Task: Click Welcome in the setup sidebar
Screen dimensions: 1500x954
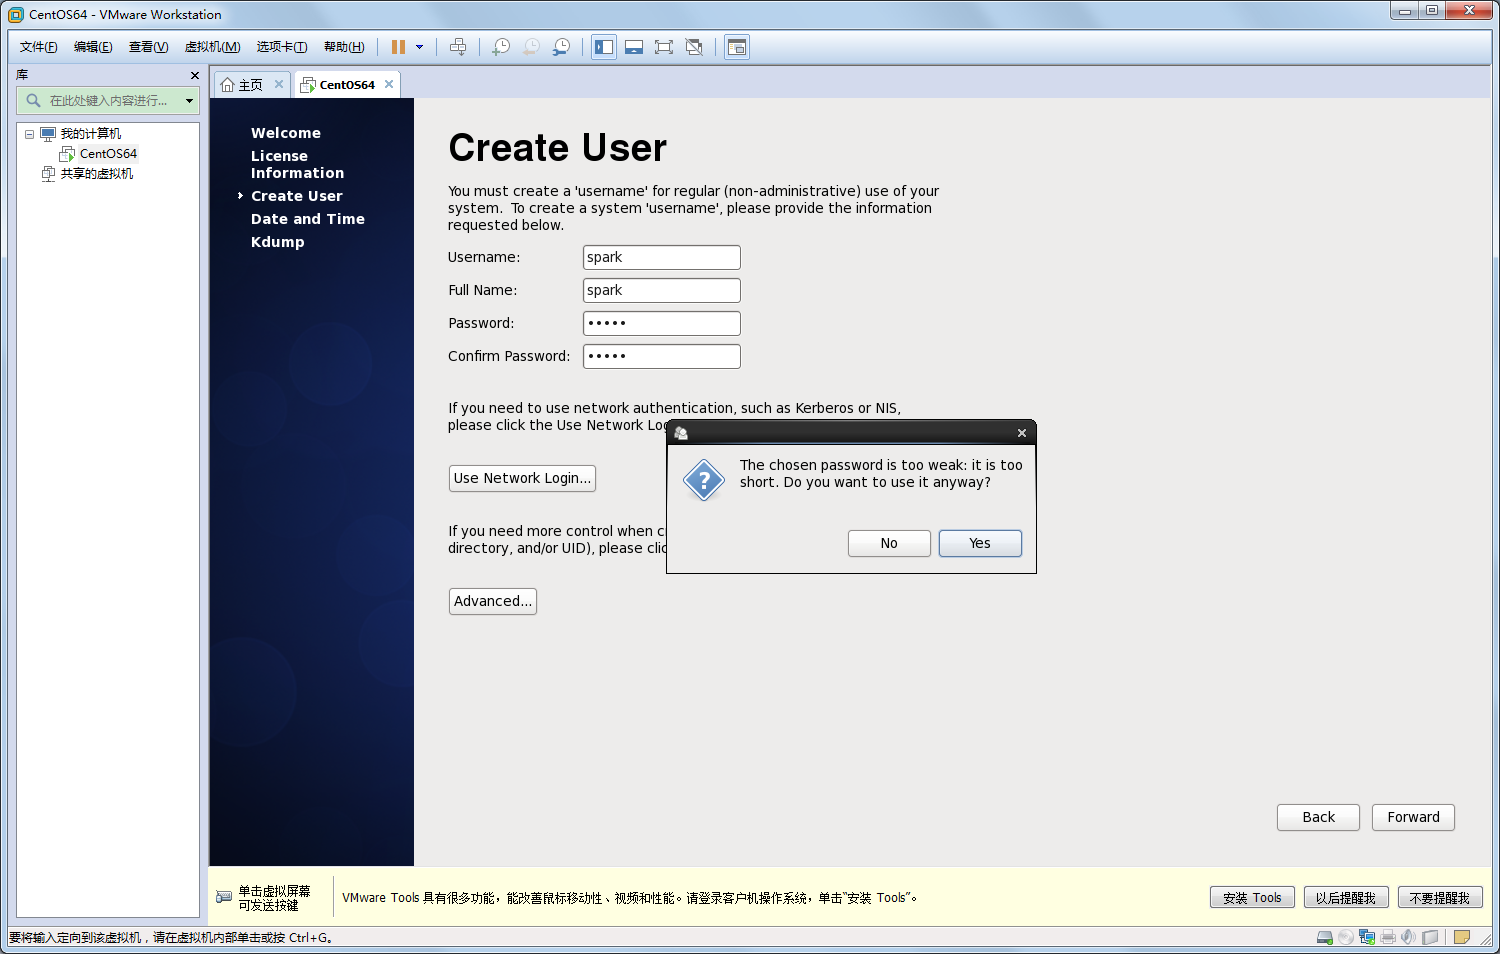Action: pos(286,133)
